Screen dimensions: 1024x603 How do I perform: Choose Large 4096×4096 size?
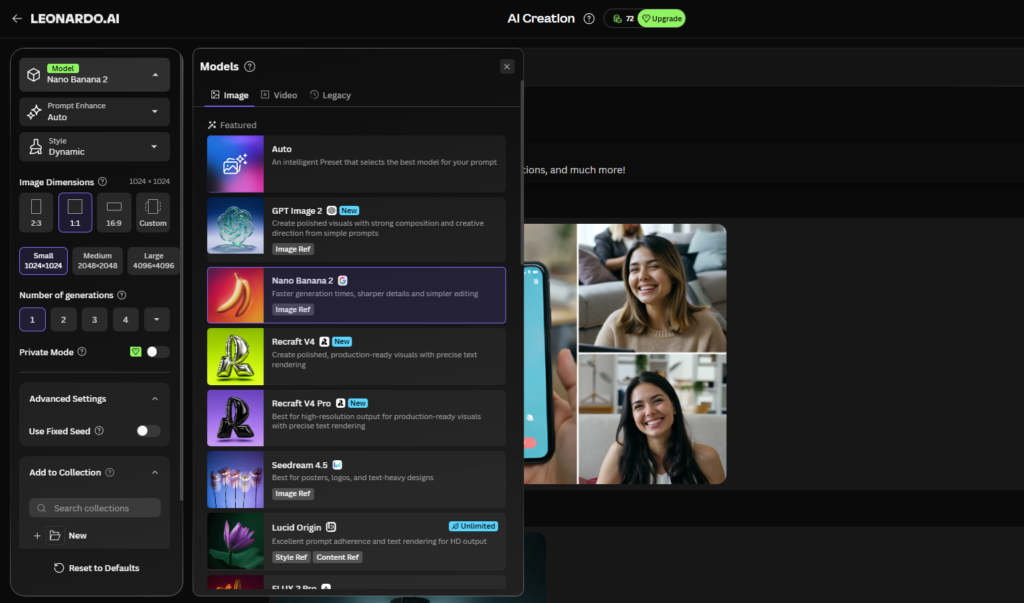(x=153, y=261)
